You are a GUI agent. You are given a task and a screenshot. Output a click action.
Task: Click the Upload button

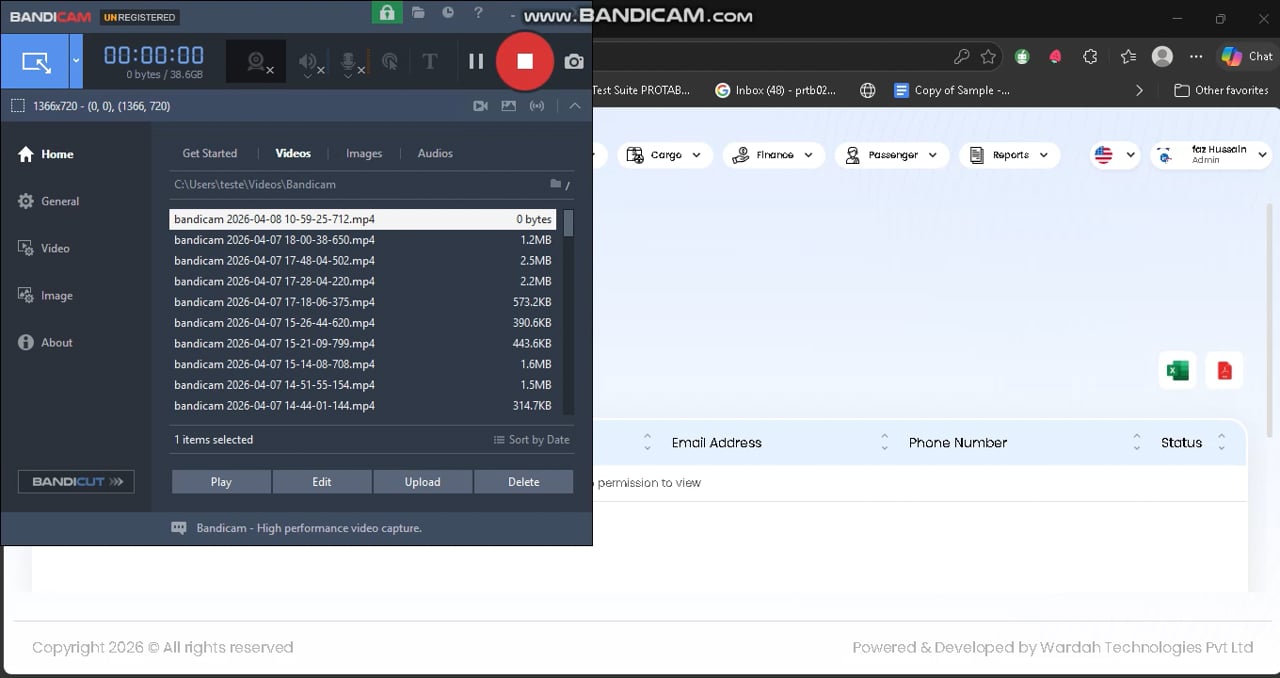422,482
